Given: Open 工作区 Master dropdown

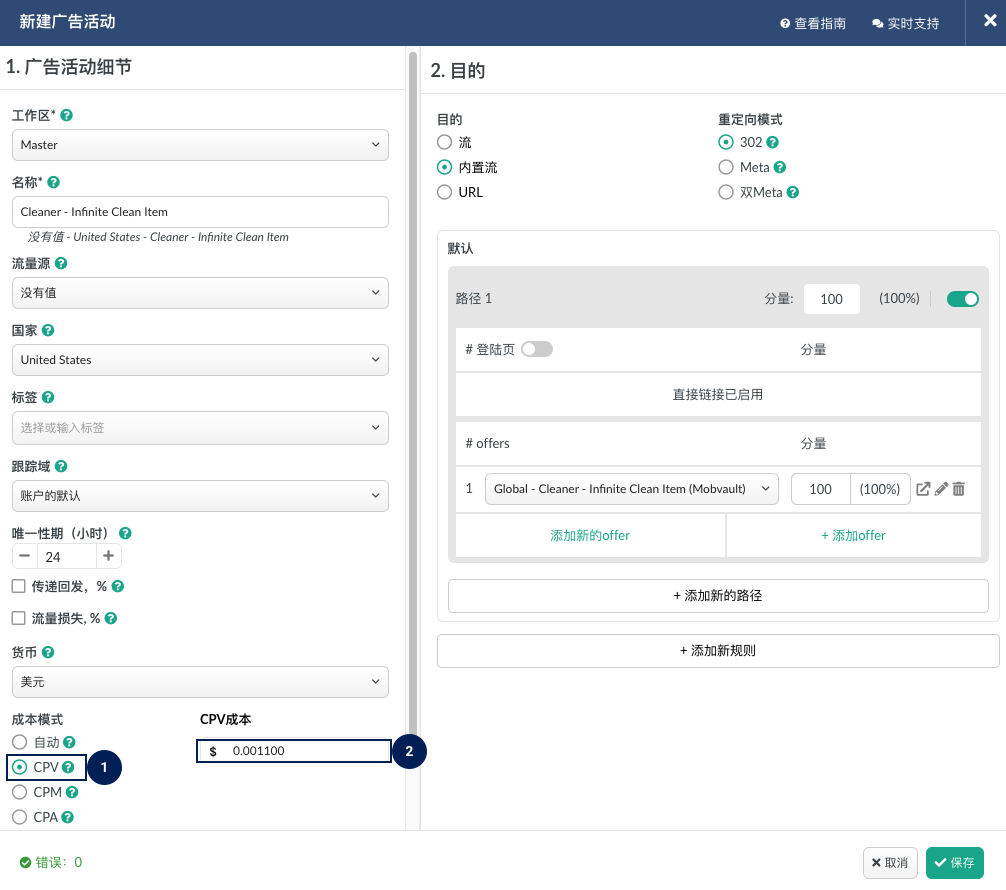Looking at the screenshot, I should [200, 145].
